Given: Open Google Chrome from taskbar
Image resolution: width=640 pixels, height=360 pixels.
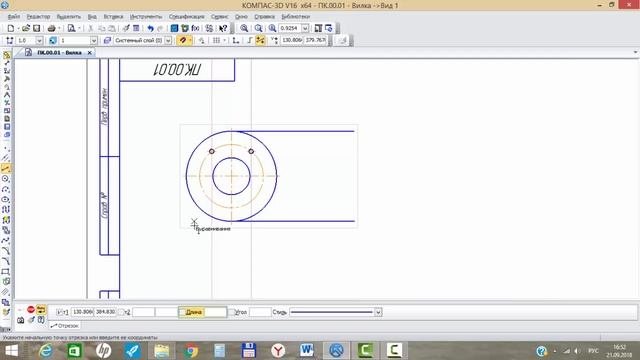Looking at the screenshot, I should click(x=191, y=351).
